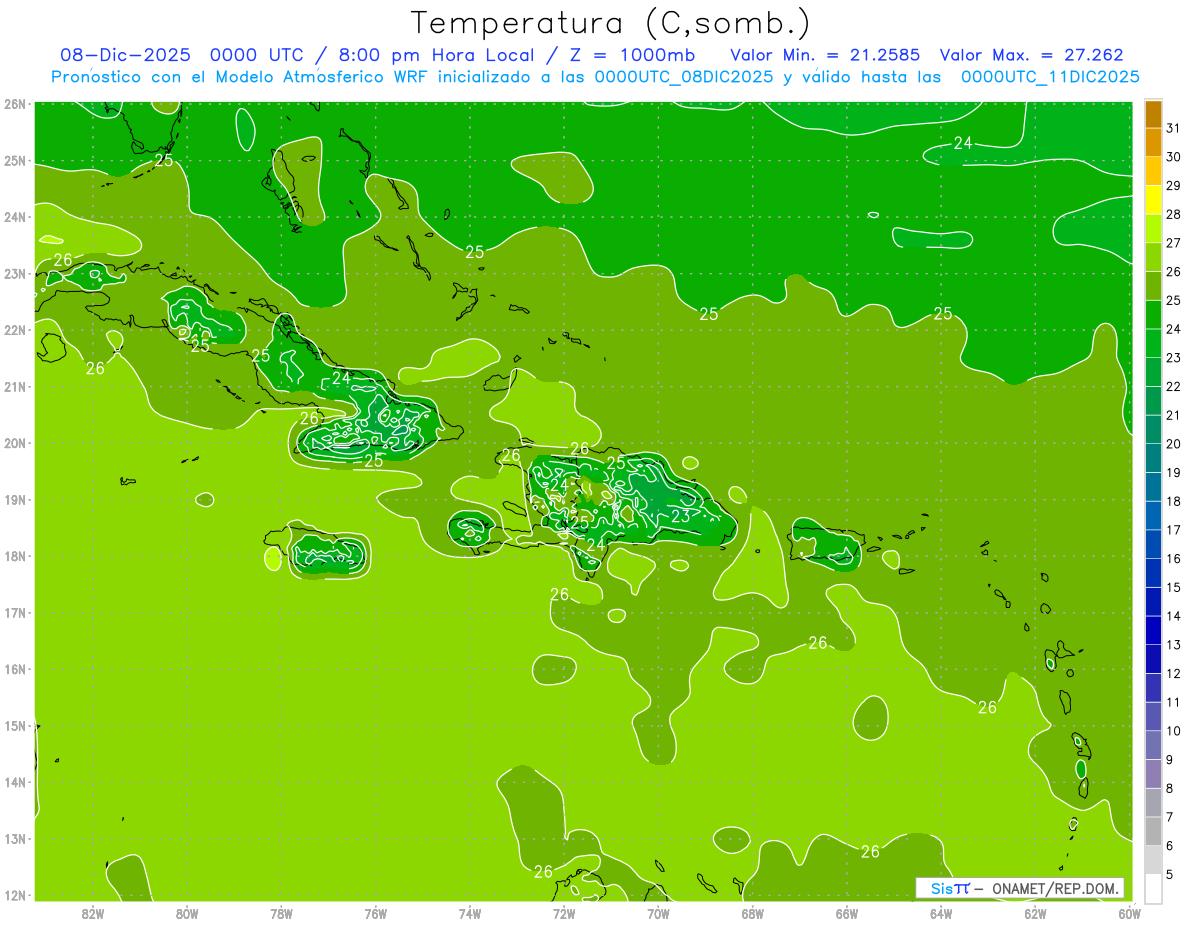1200x927 pixels.
Task: Click the 66W longitude axis label
Action: point(846,913)
